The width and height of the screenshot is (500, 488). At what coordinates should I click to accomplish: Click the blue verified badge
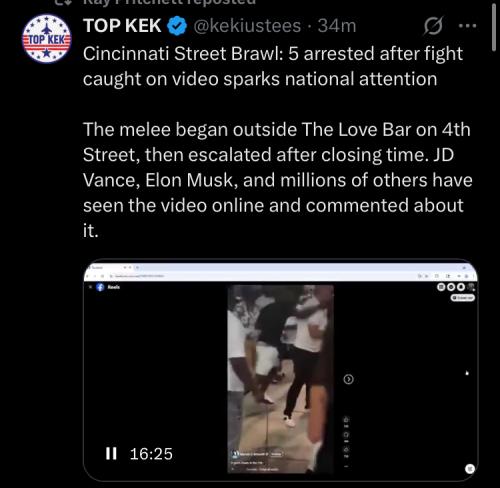point(177,26)
